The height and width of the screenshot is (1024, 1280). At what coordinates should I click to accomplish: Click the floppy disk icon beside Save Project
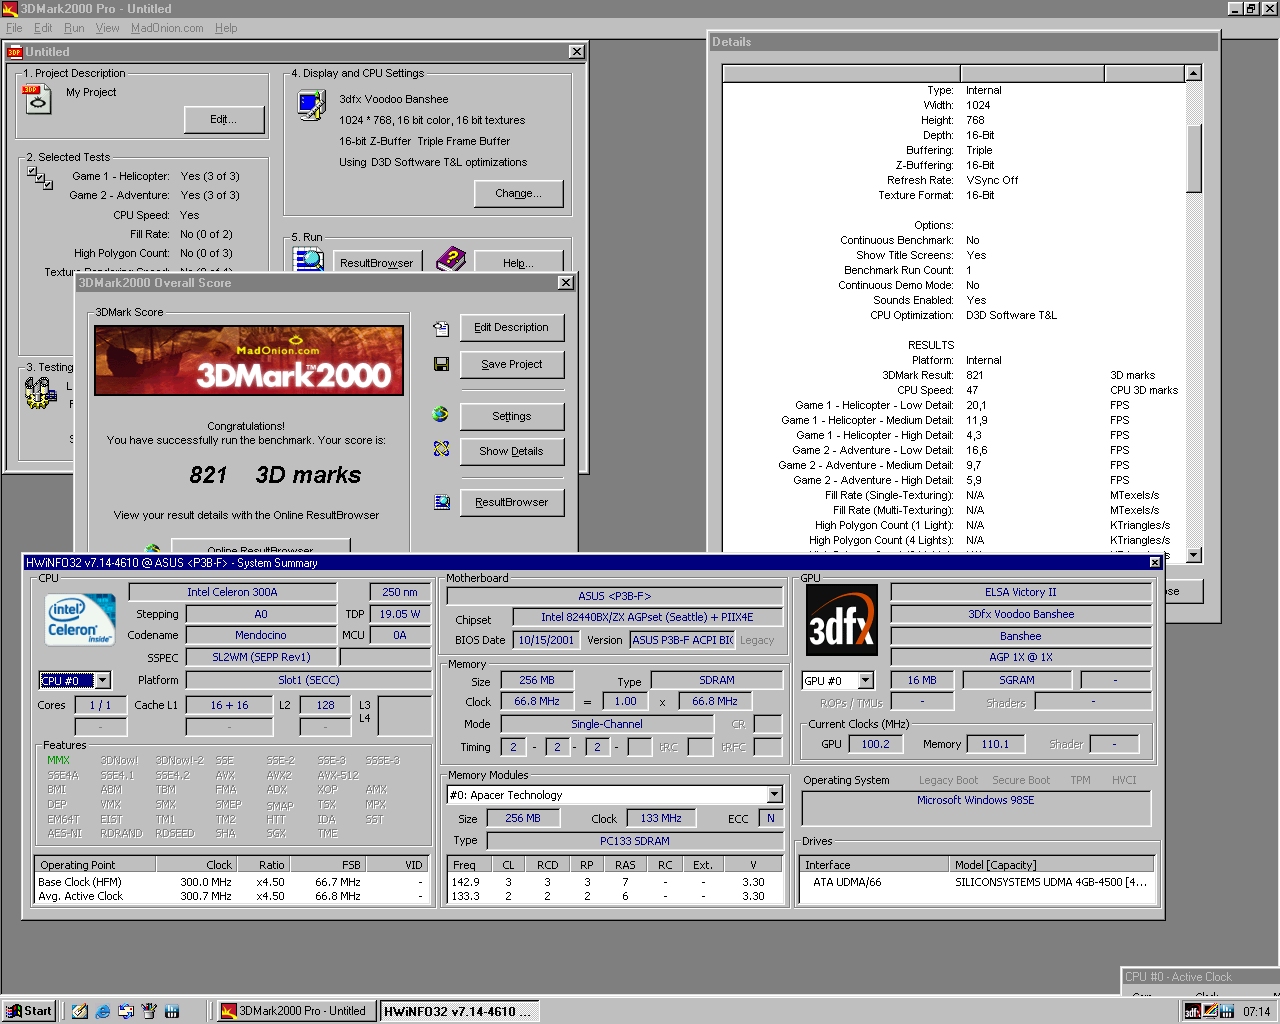[x=441, y=364]
